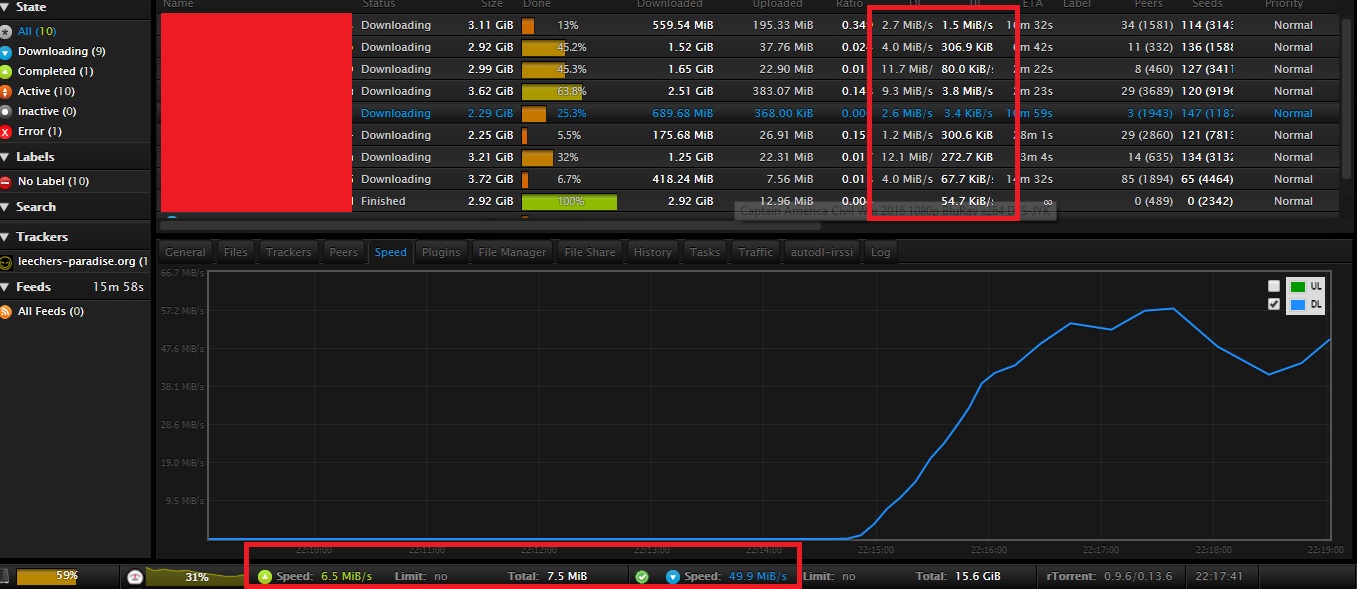The width and height of the screenshot is (1357, 589).
Task: Open the Trackers details tab
Action: point(289,252)
